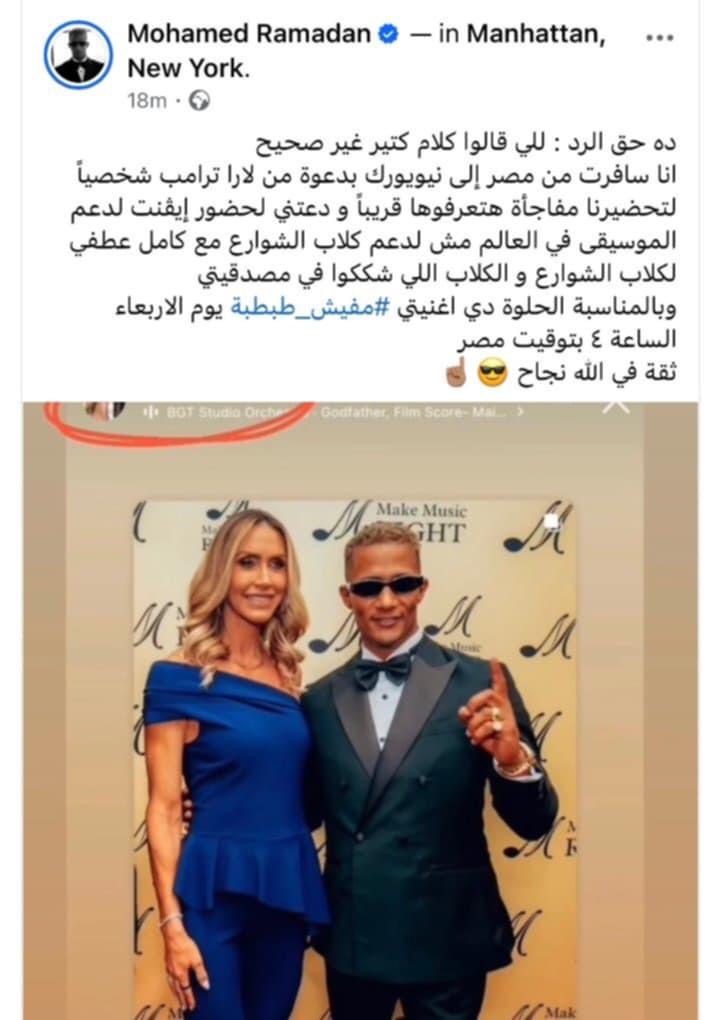This screenshot has width=720, height=1020.
Task: Click the globe public privacy icon
Action: pyautogui.click(x=200, y=101)
